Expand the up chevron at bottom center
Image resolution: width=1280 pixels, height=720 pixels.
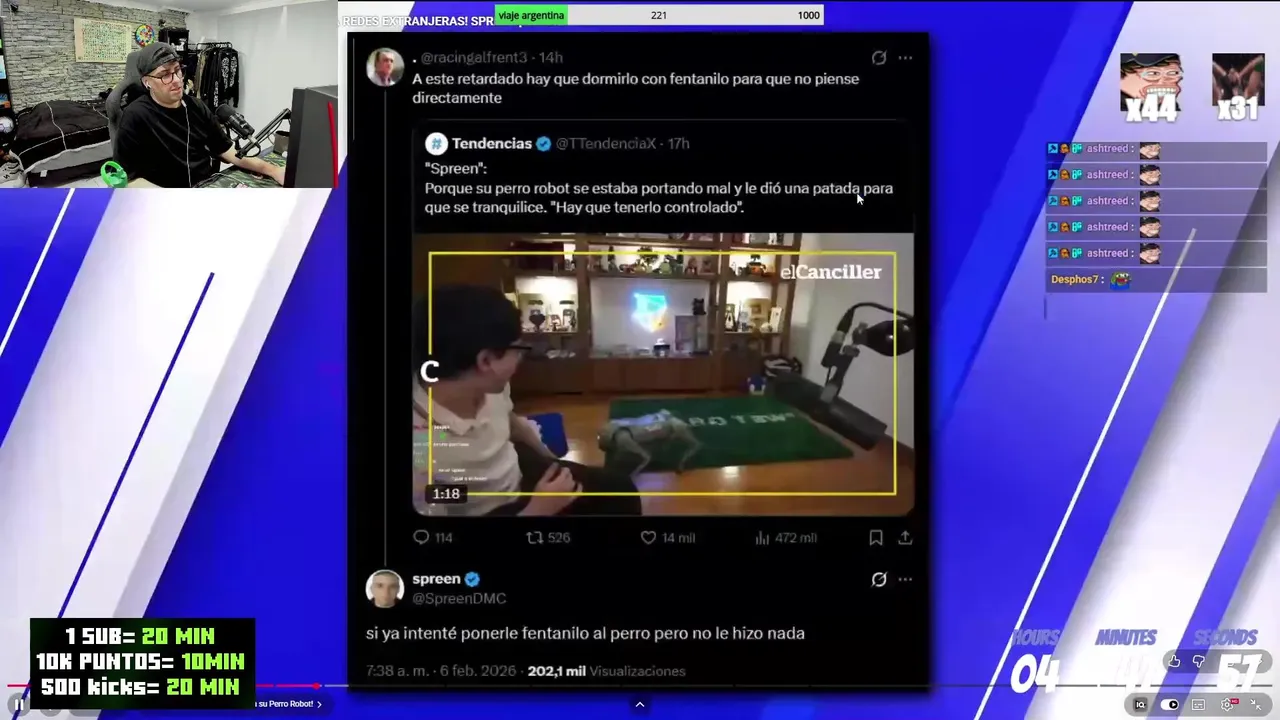coord(640,704)
